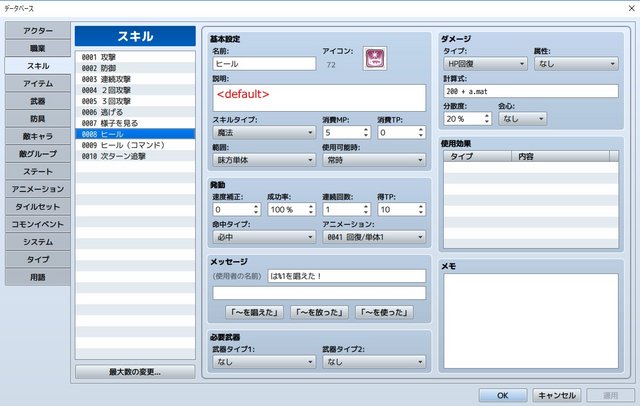Click the メモ note text area
The image size is (640, 406).
coord(531,321)
